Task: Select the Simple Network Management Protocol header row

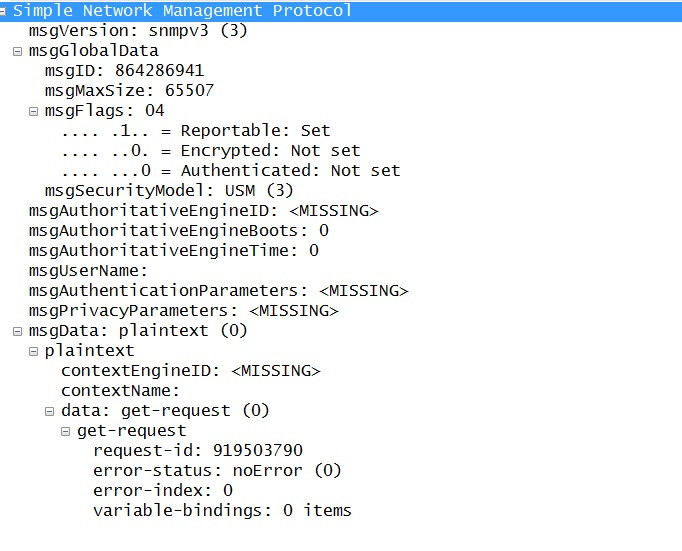Action: pos(182,11)
